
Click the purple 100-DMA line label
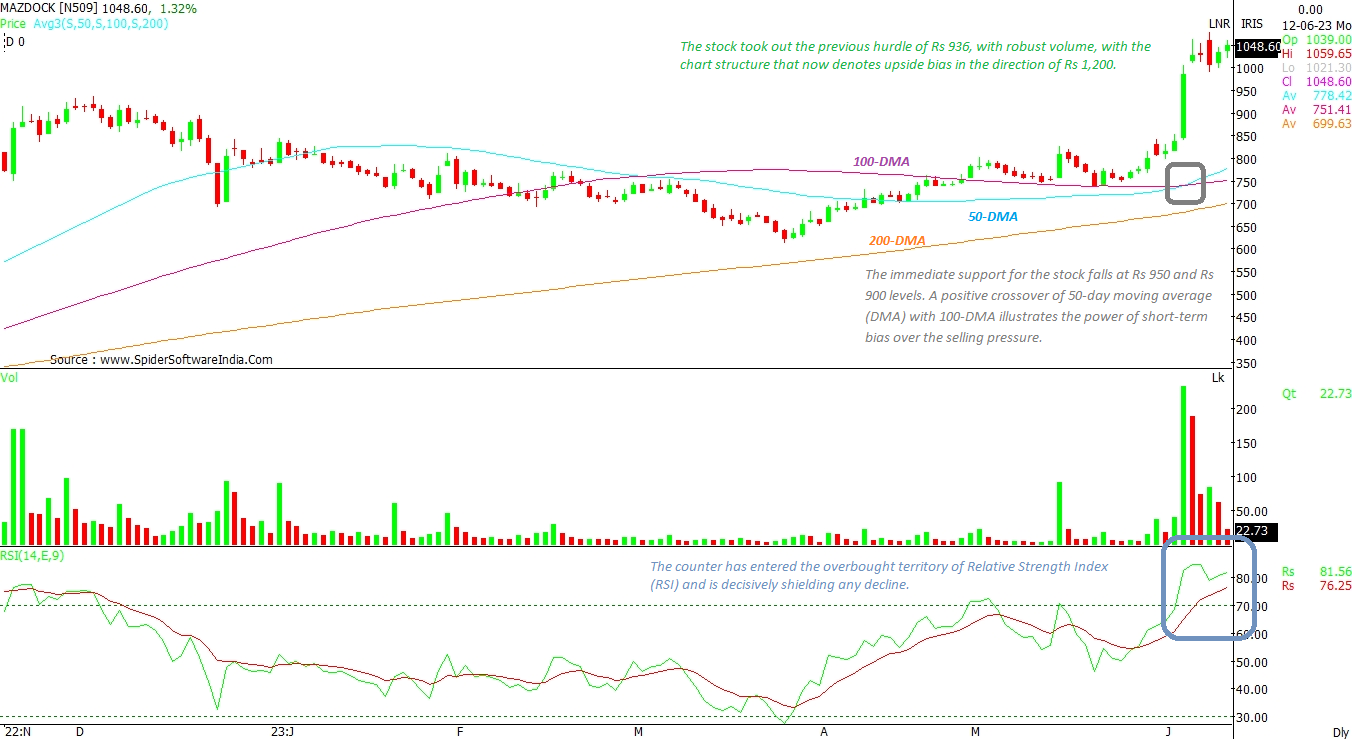coord(880,161)
